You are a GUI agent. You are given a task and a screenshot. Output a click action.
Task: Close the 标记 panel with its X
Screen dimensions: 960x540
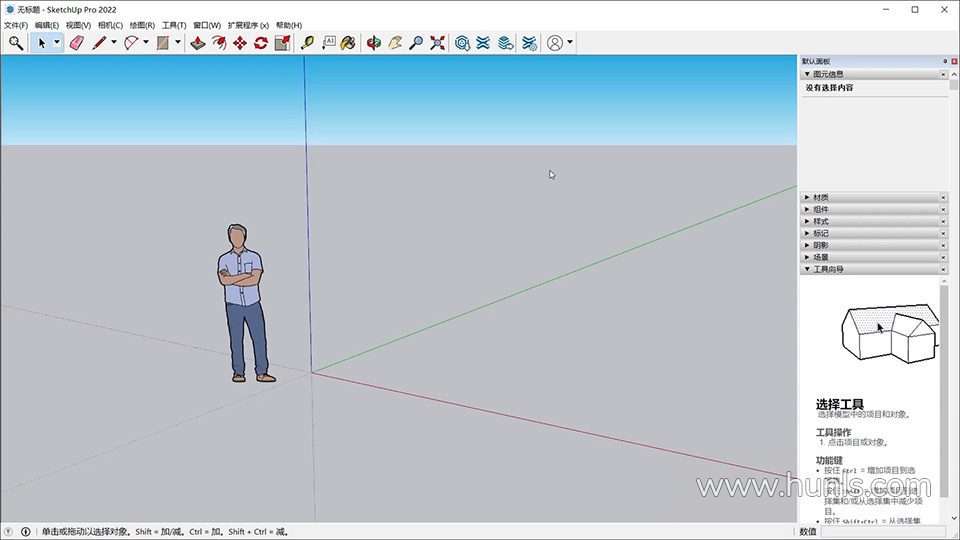click(x=943, y=233)
